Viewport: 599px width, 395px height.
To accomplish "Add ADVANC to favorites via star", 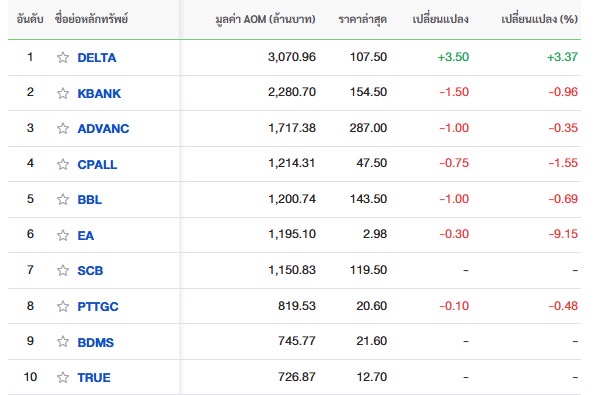I will (63, 128).
